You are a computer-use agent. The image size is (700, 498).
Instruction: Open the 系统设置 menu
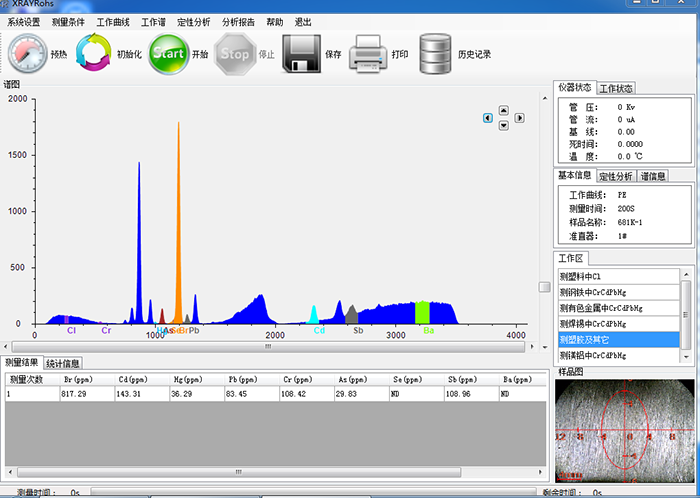pos(24,22)
